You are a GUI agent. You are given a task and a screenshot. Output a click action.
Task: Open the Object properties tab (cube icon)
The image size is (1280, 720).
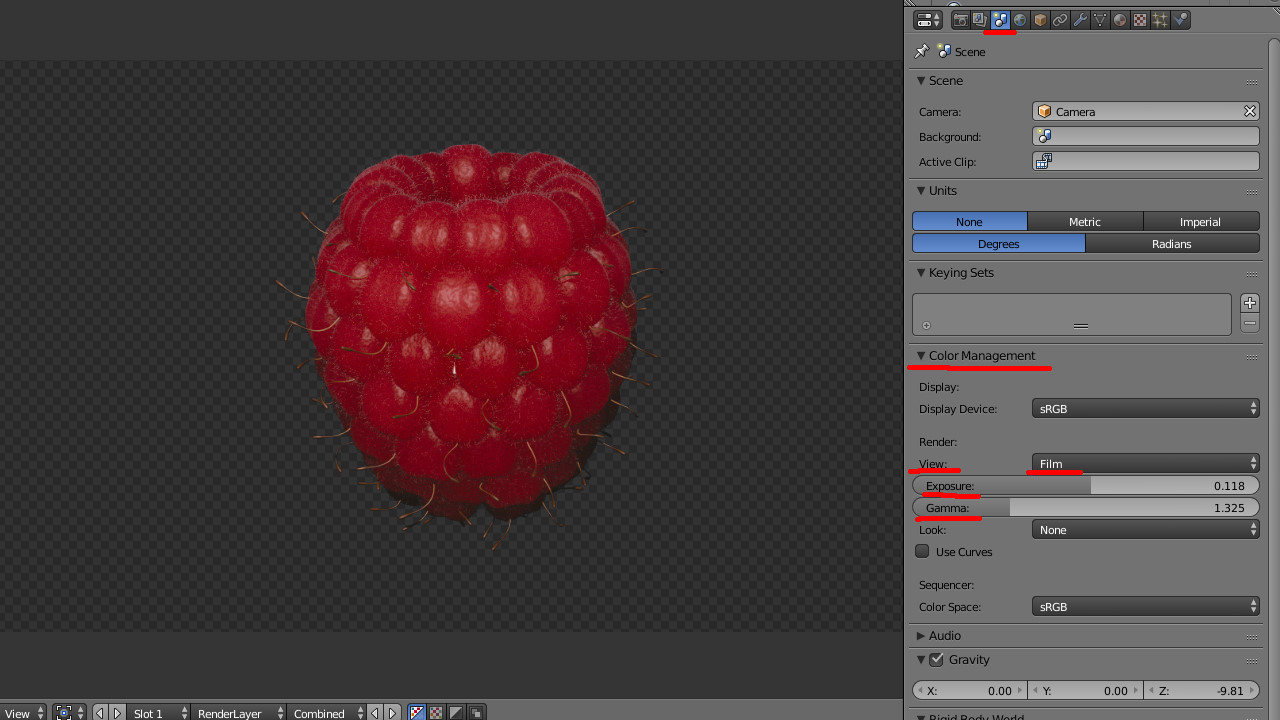point(1040,20)
